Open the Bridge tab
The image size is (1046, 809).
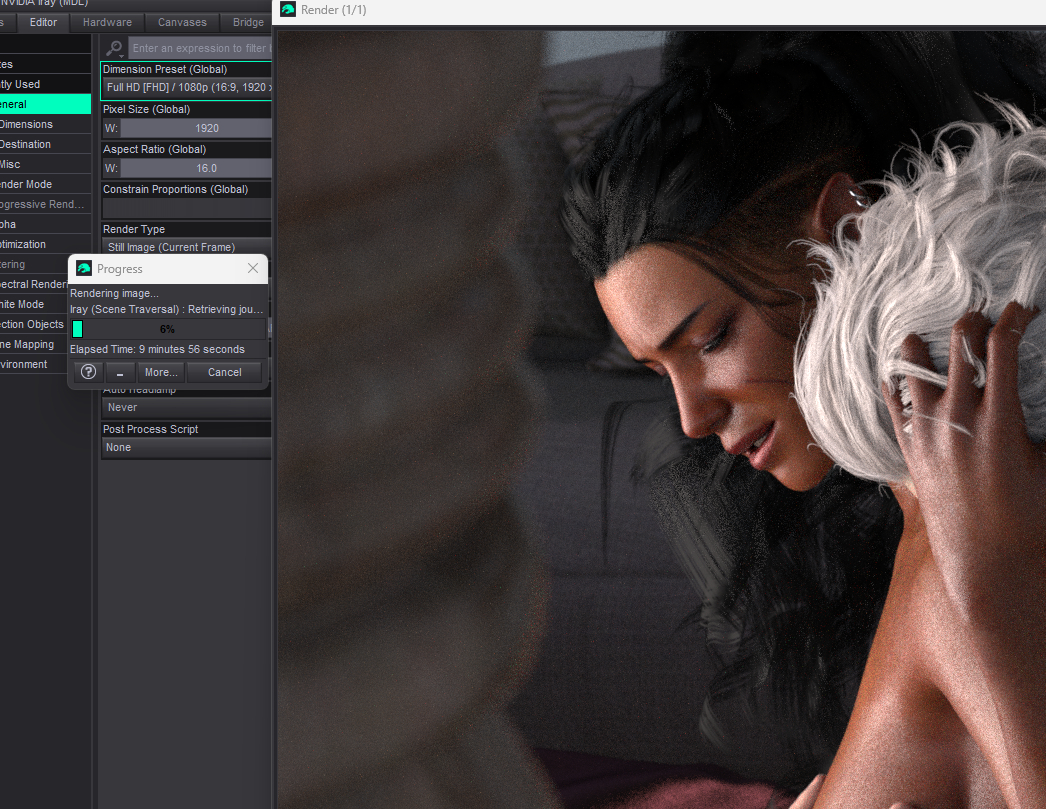coord(248,22)
